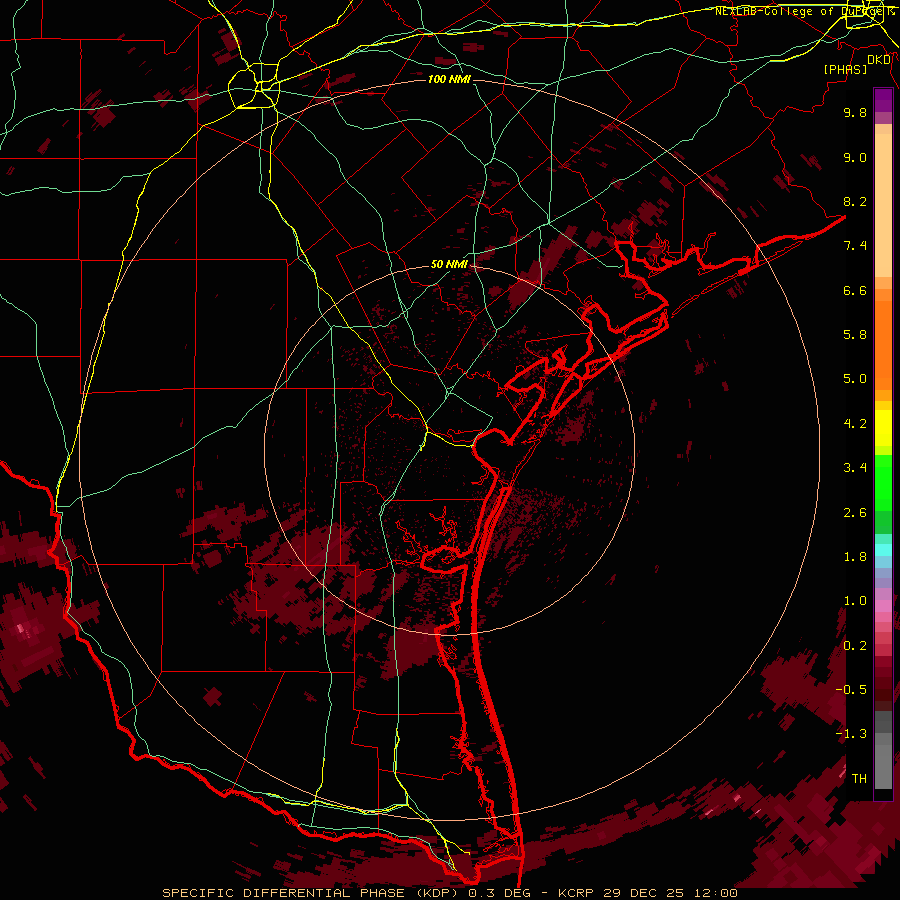Click the -1.3 scale value
Screen dimensions: 900x900
(851, 734)
